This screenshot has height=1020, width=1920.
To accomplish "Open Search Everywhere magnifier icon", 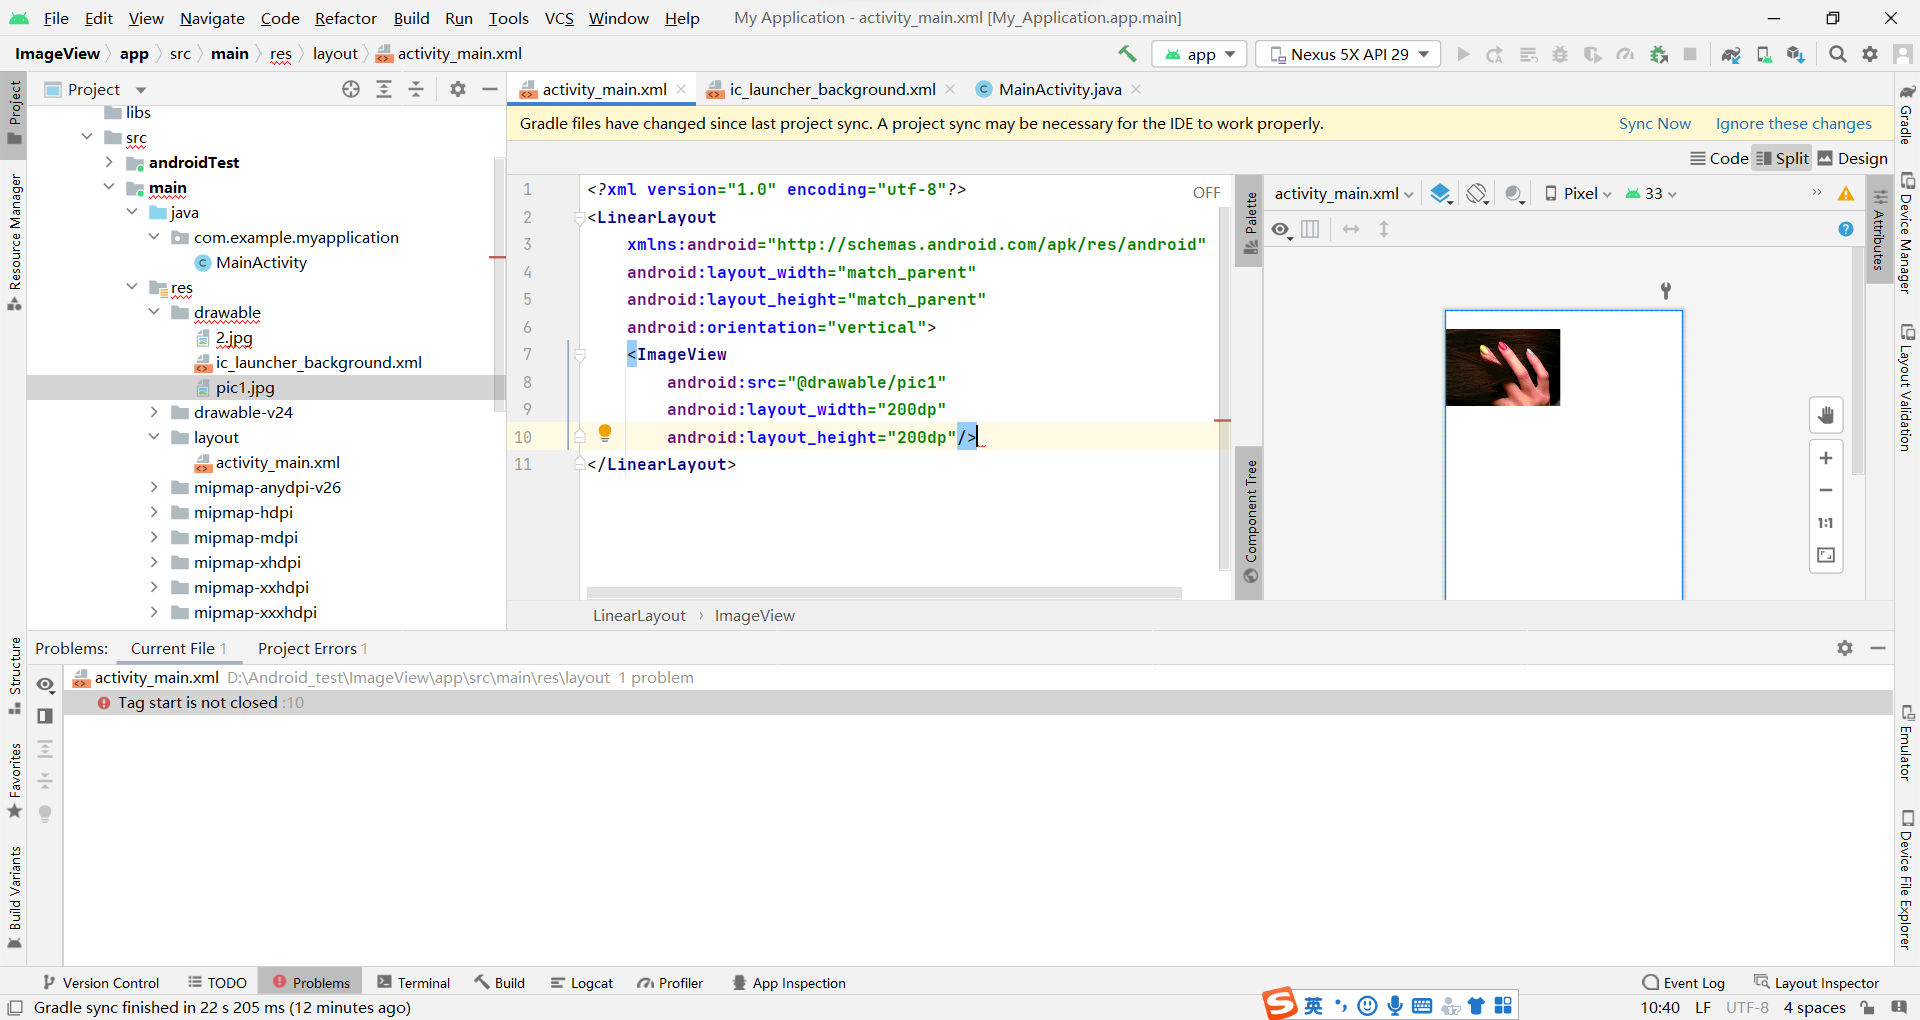I will (1837, 55).
